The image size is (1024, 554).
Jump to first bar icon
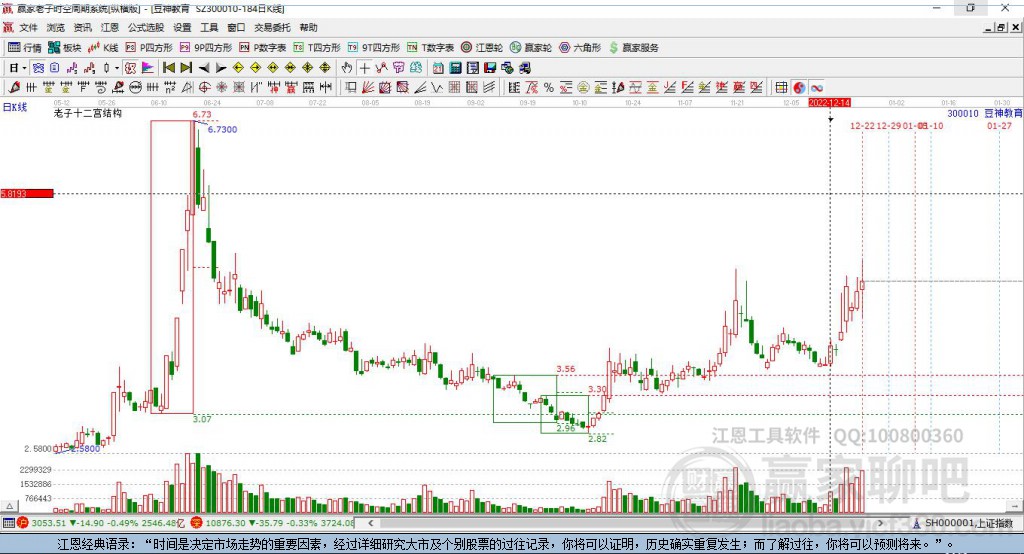click(x=168, y=68)
